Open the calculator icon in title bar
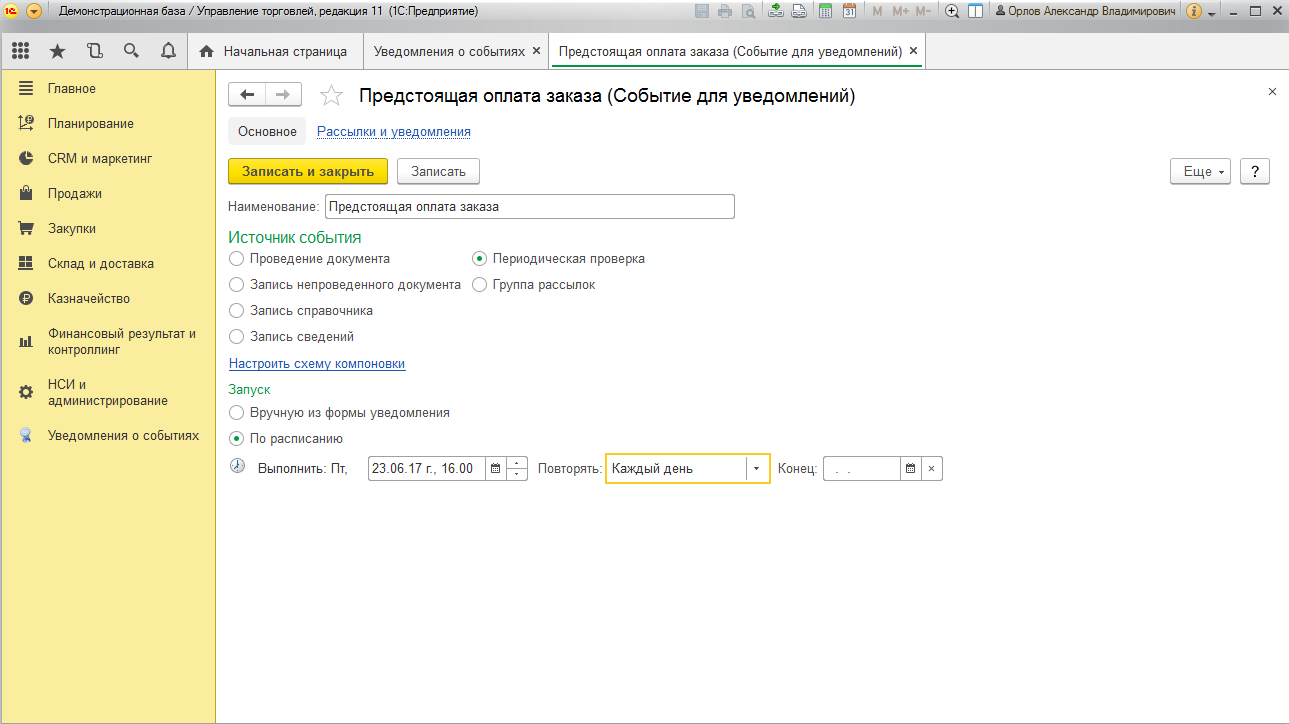The height and width of the screenshot is (724, 1289). pyautogui.click(x=826, y=11)
